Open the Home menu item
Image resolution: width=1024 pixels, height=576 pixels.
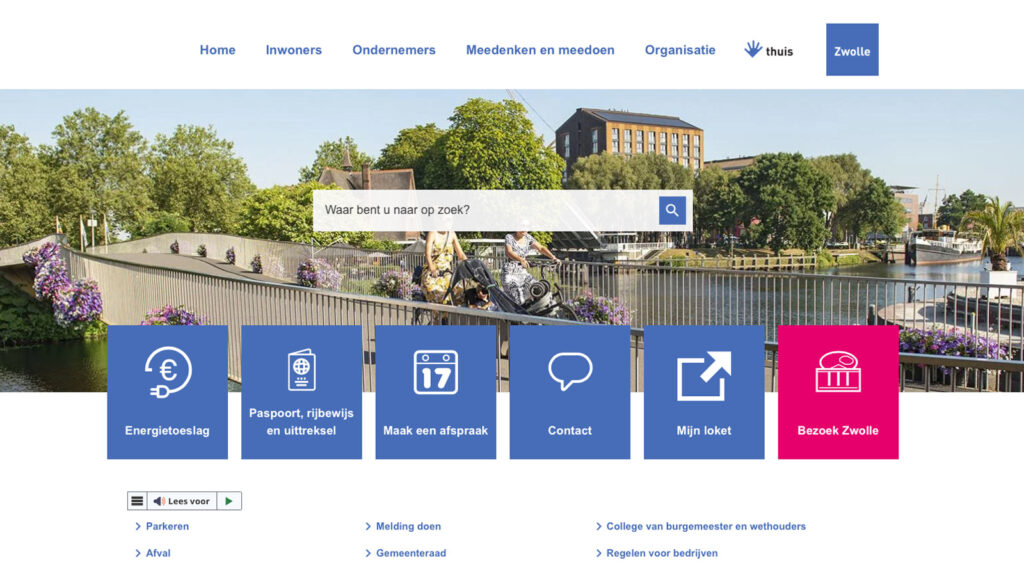pyautogui.click(x=217, y=50)
